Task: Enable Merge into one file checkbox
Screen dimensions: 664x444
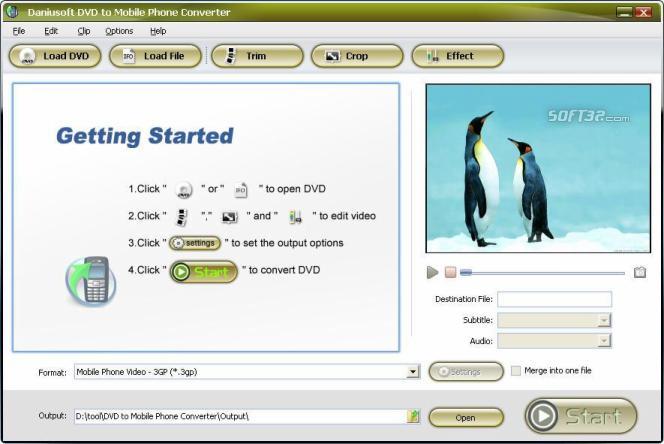Action: tap(516, 371)
